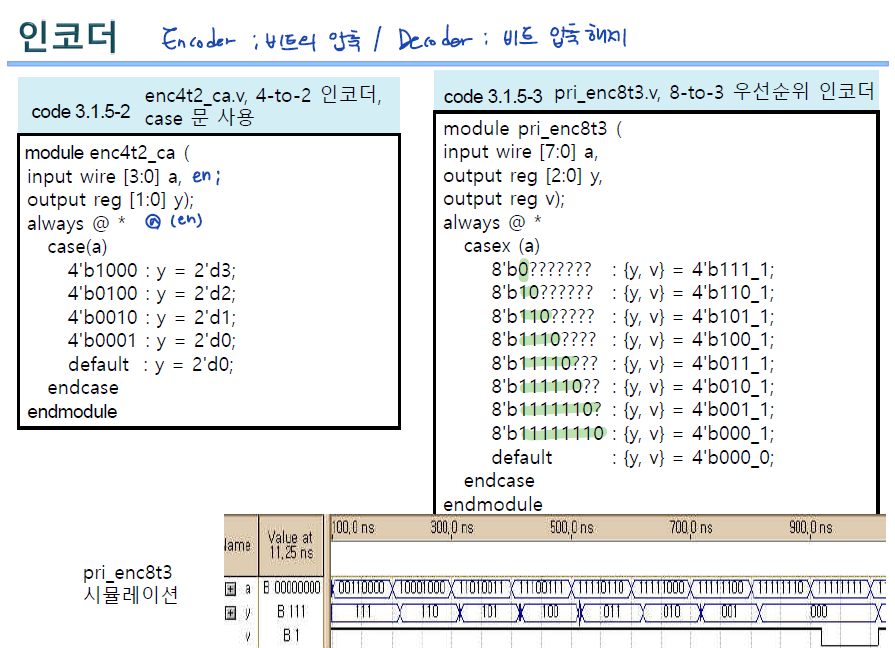Click 'endmodule' in the pri_enc8t3 code
The height and width of the screenshot is (648, 895).
coord(493,505)
